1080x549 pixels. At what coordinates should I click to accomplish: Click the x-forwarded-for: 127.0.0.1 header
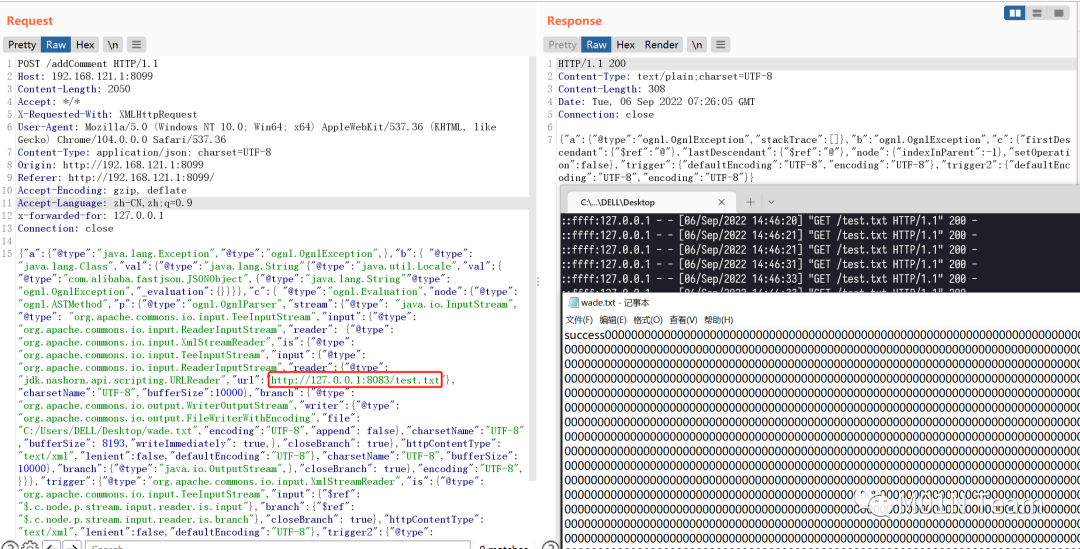[x=91, y=216]
